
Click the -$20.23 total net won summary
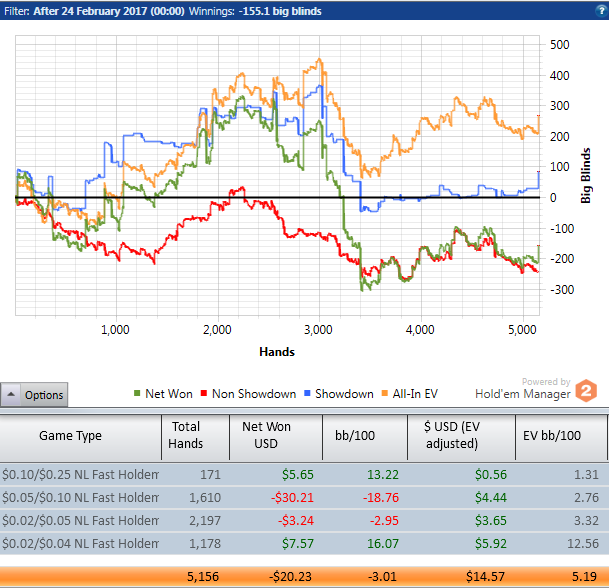[290, 577]
